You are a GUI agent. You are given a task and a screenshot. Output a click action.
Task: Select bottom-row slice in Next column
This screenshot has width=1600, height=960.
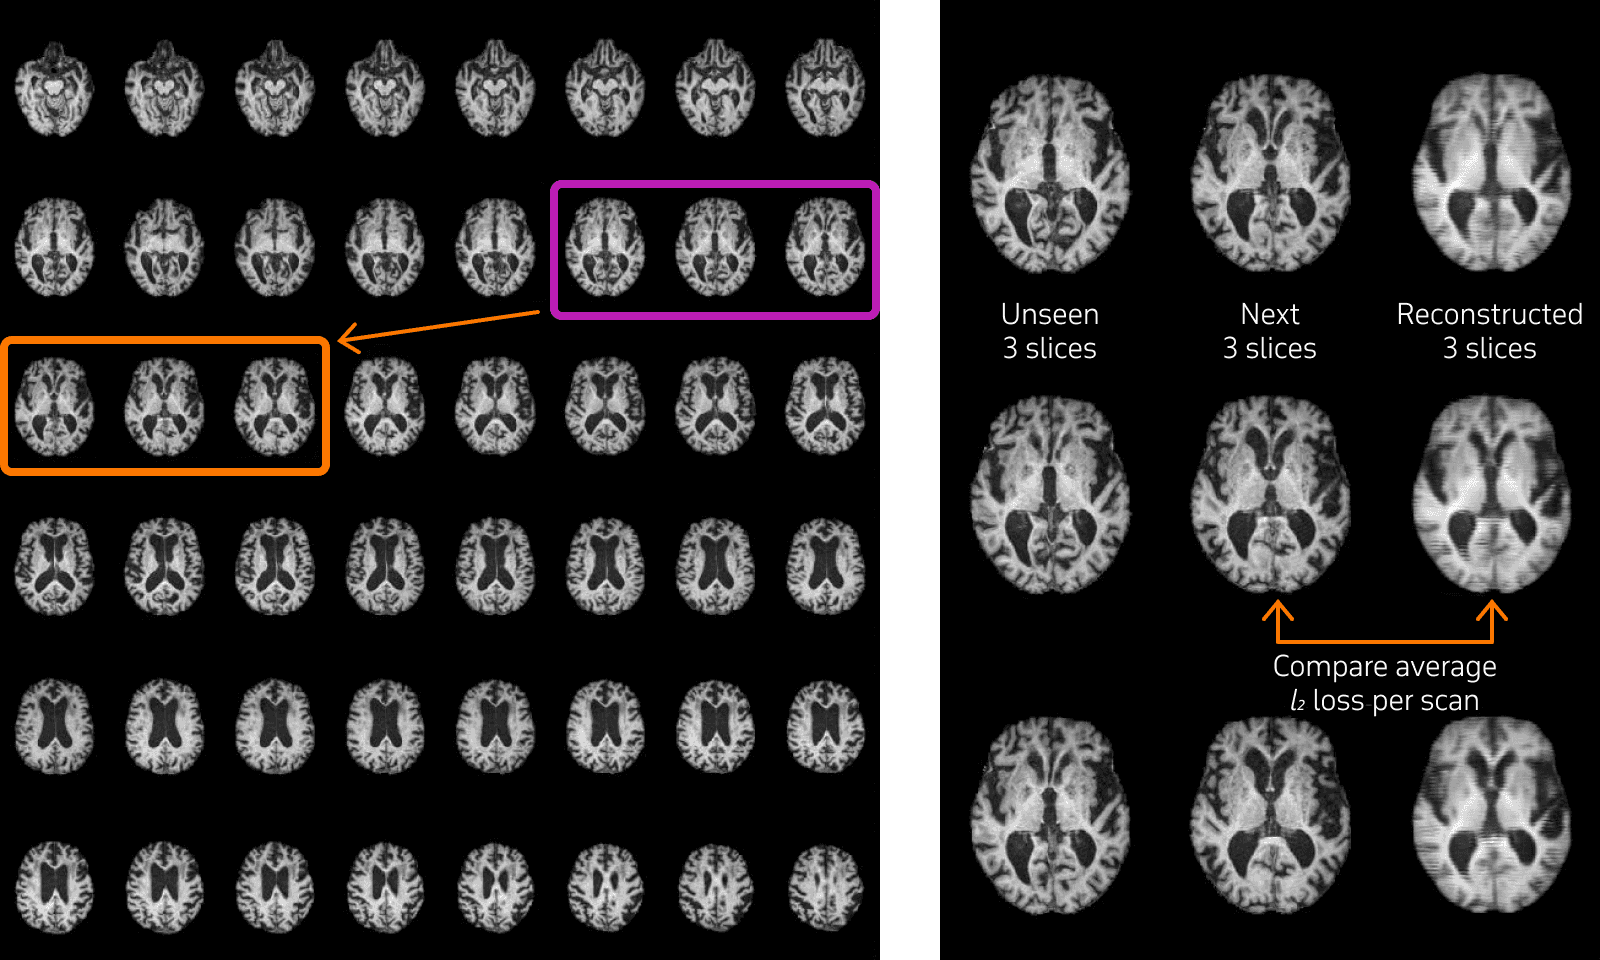click(x=1271, y=814)
